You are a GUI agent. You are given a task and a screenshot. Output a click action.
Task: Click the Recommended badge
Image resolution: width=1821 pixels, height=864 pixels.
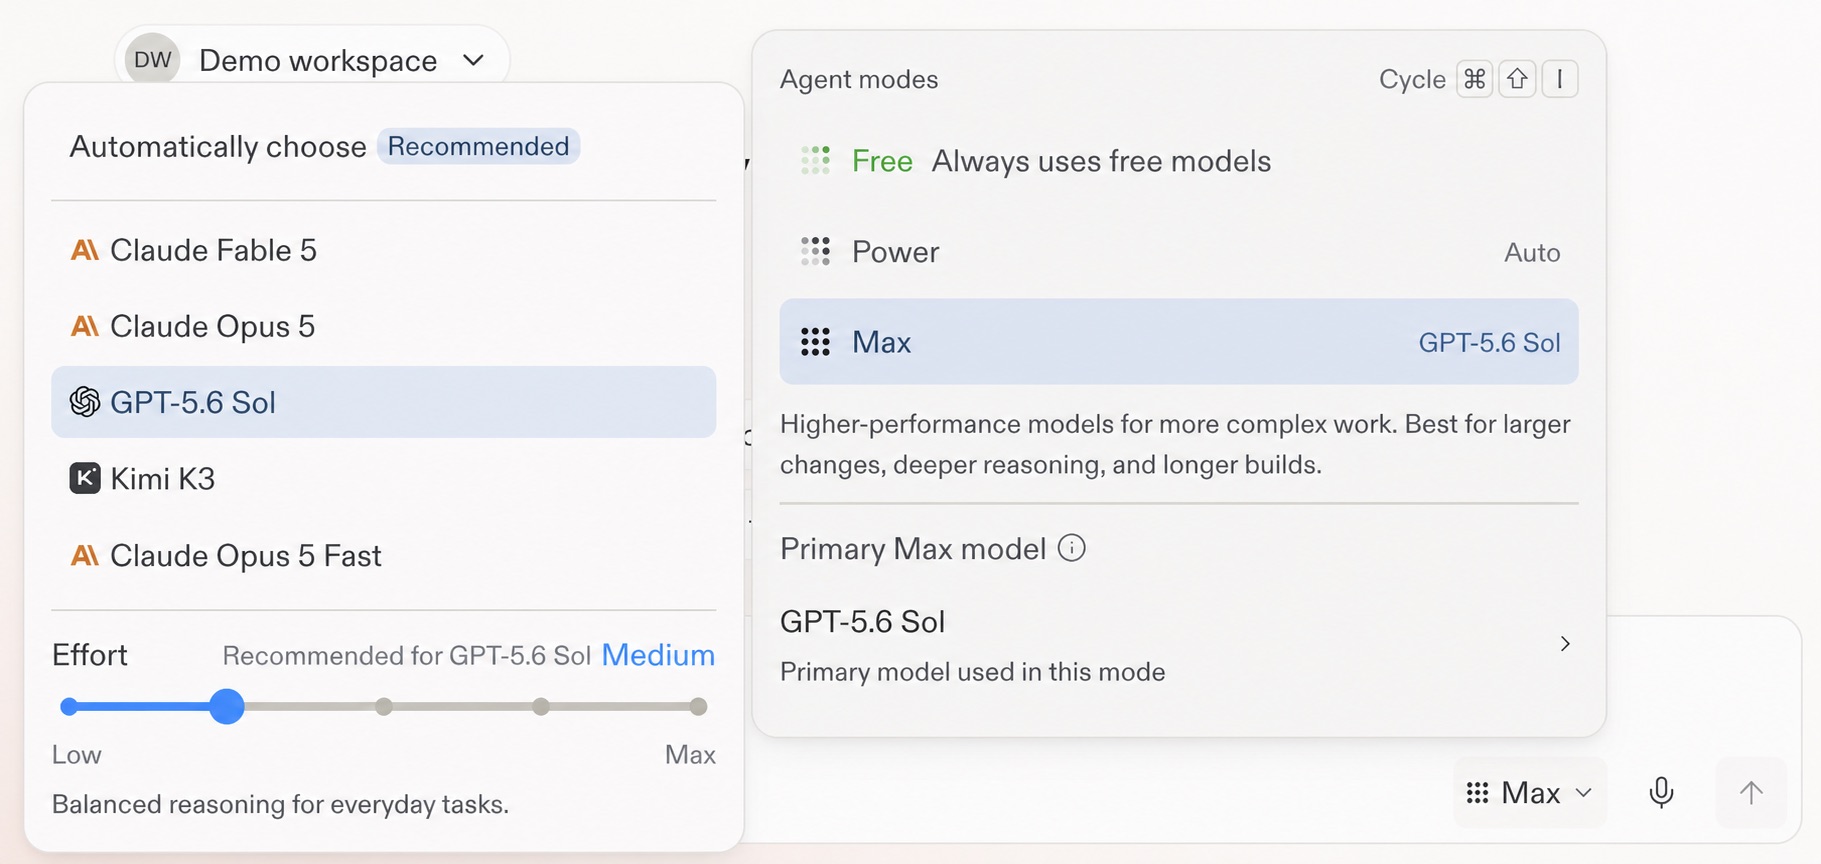(x=478, y=147)
